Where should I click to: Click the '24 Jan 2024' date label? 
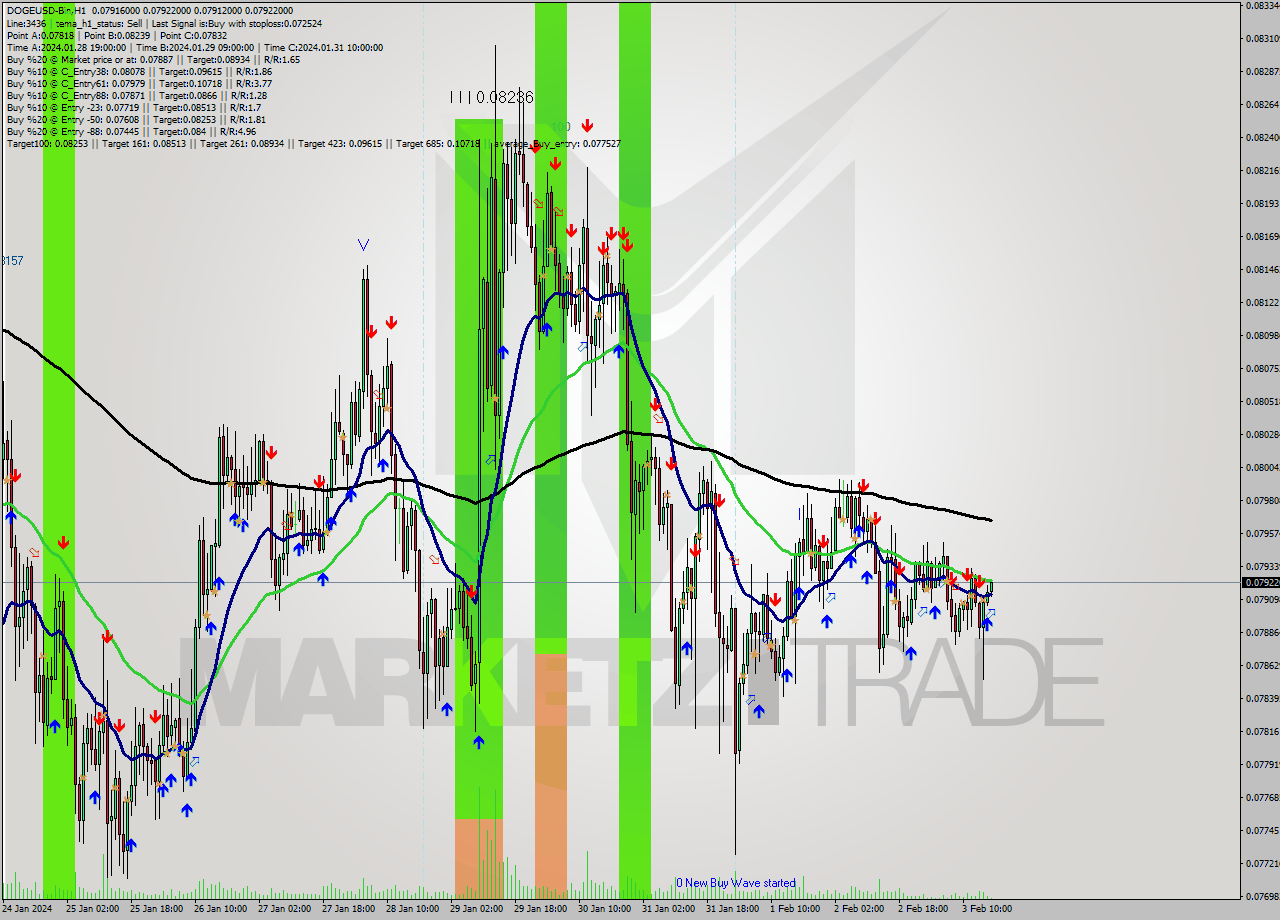[27, 909]
